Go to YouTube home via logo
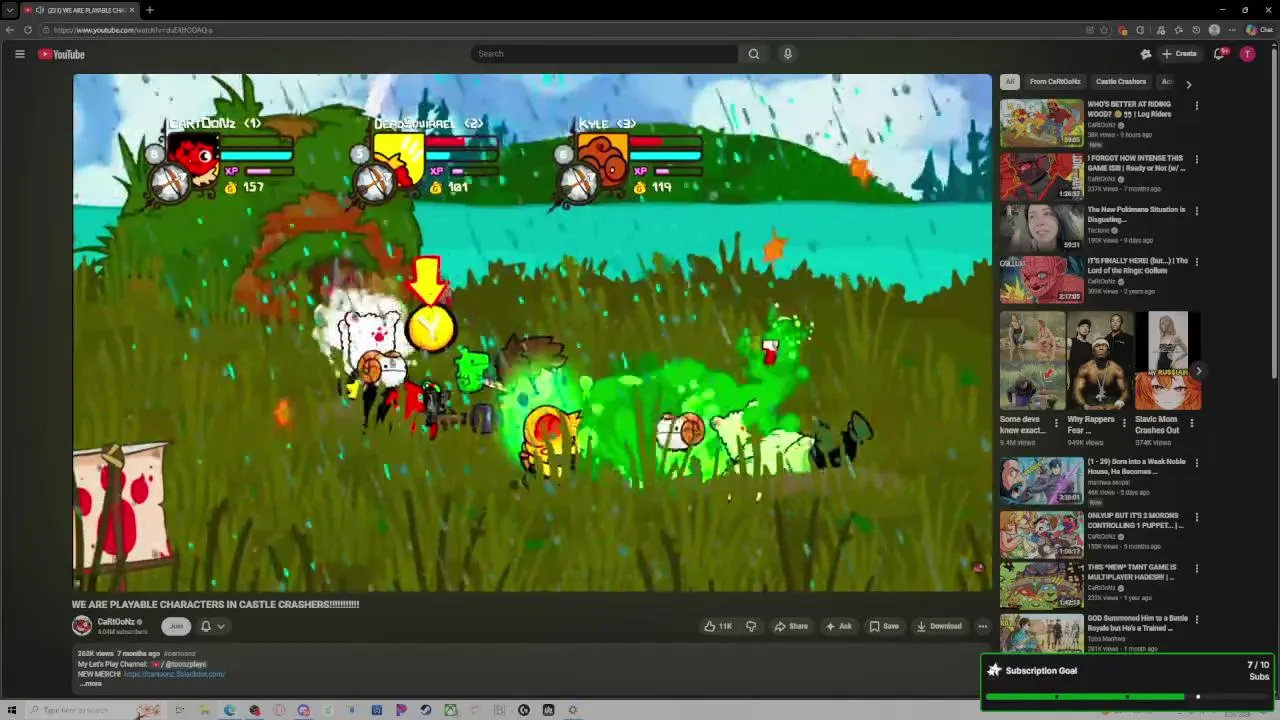The height and width of the screenshot is (720, 1280). coord(62,54)
